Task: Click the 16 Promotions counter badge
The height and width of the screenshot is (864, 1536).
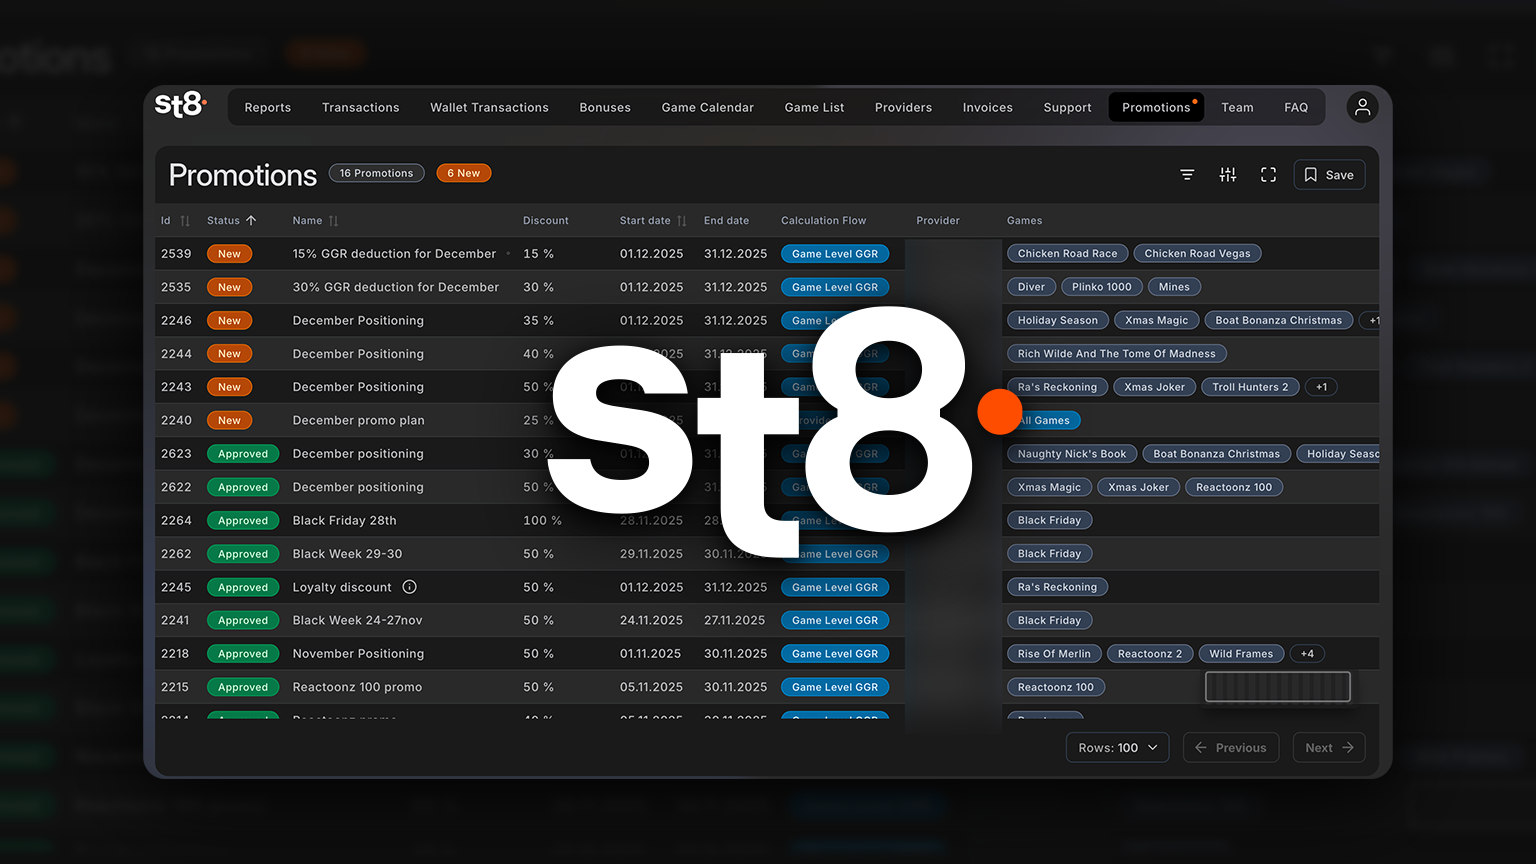Action: point(376,172)
